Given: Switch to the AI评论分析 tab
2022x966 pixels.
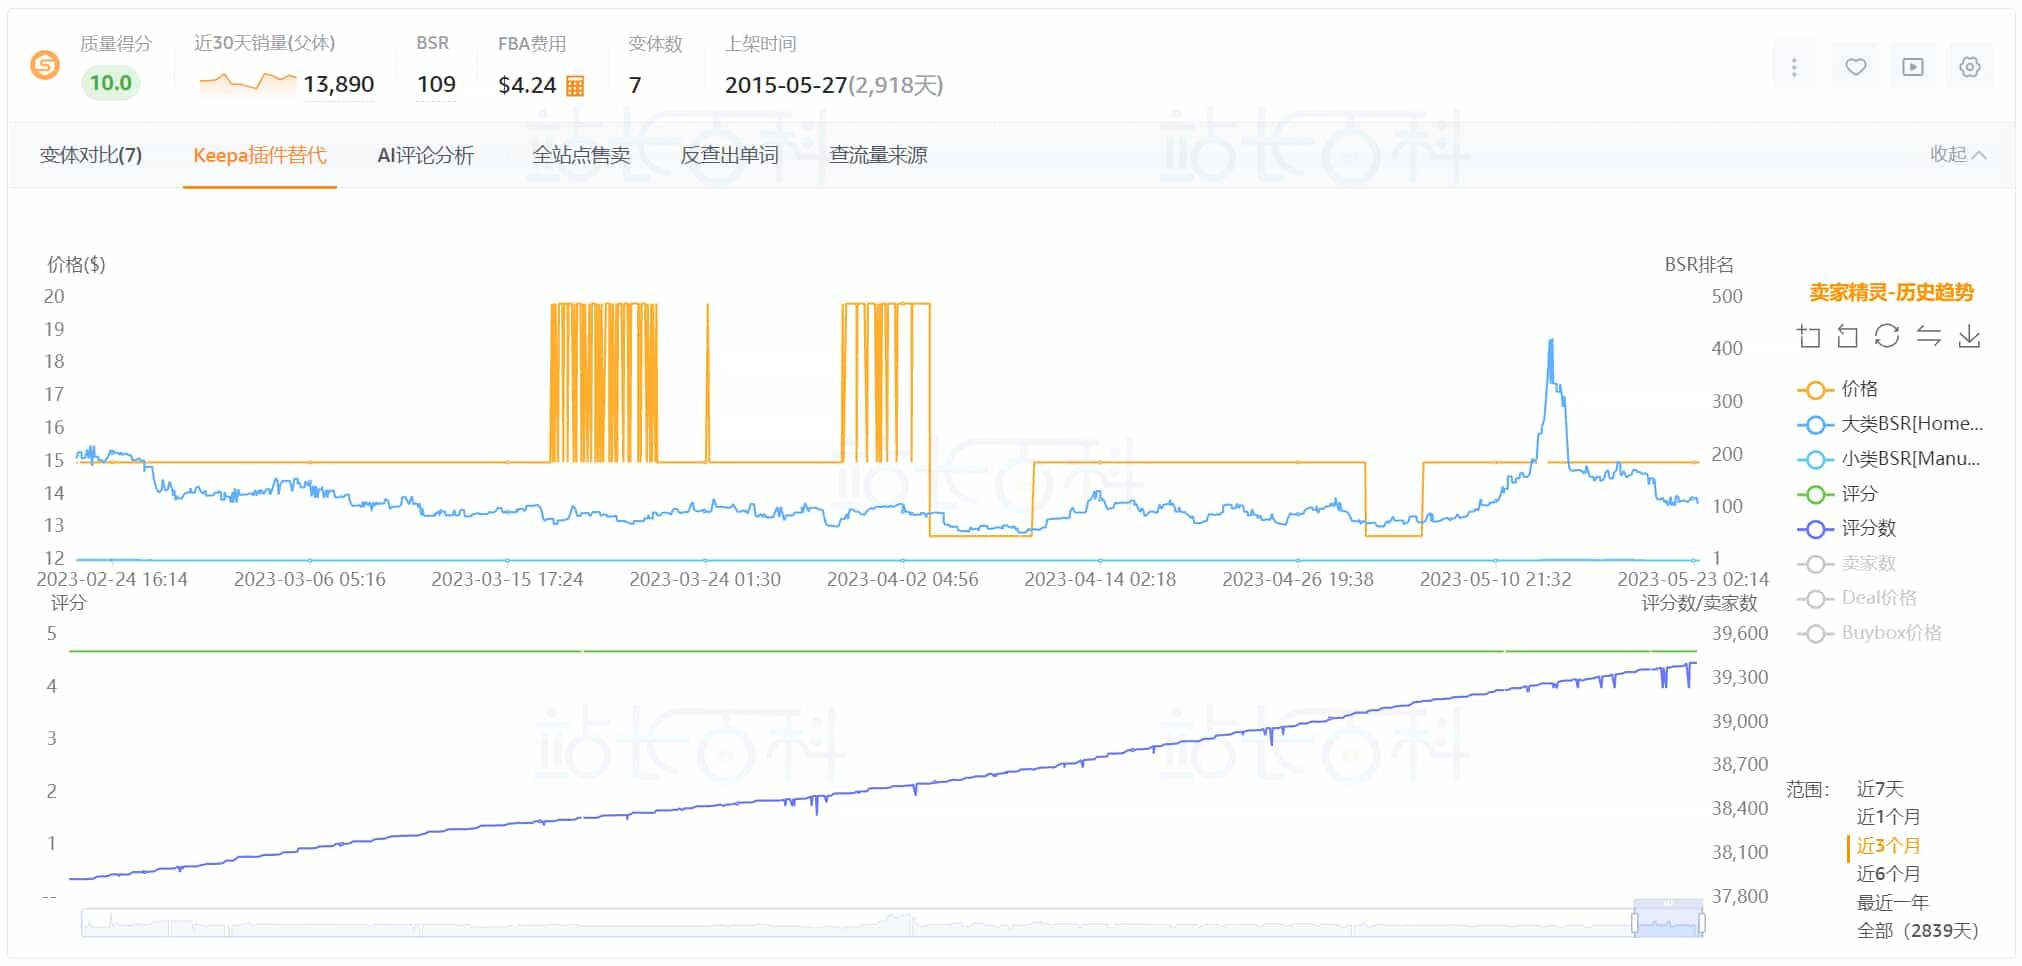Looking at the screenshot, I should click(425, 155).
